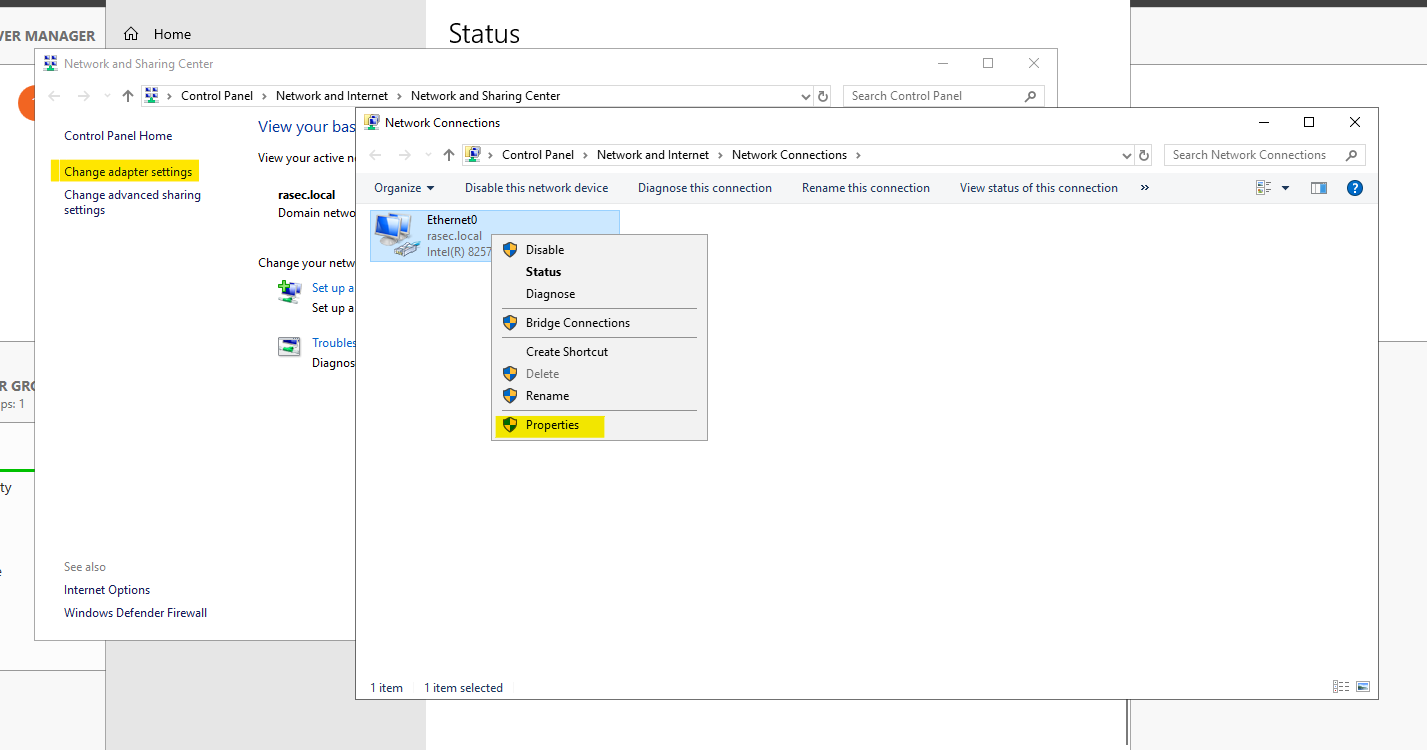Click Forward arrow in Network Connections
The height and width of the screenshot is (750, 1427).
click(405, 155)
